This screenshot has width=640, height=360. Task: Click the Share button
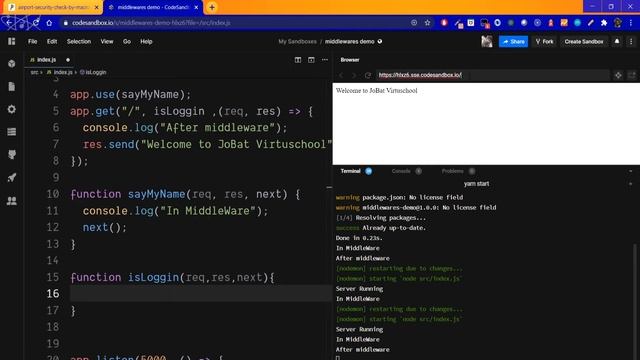pos(513,41)
